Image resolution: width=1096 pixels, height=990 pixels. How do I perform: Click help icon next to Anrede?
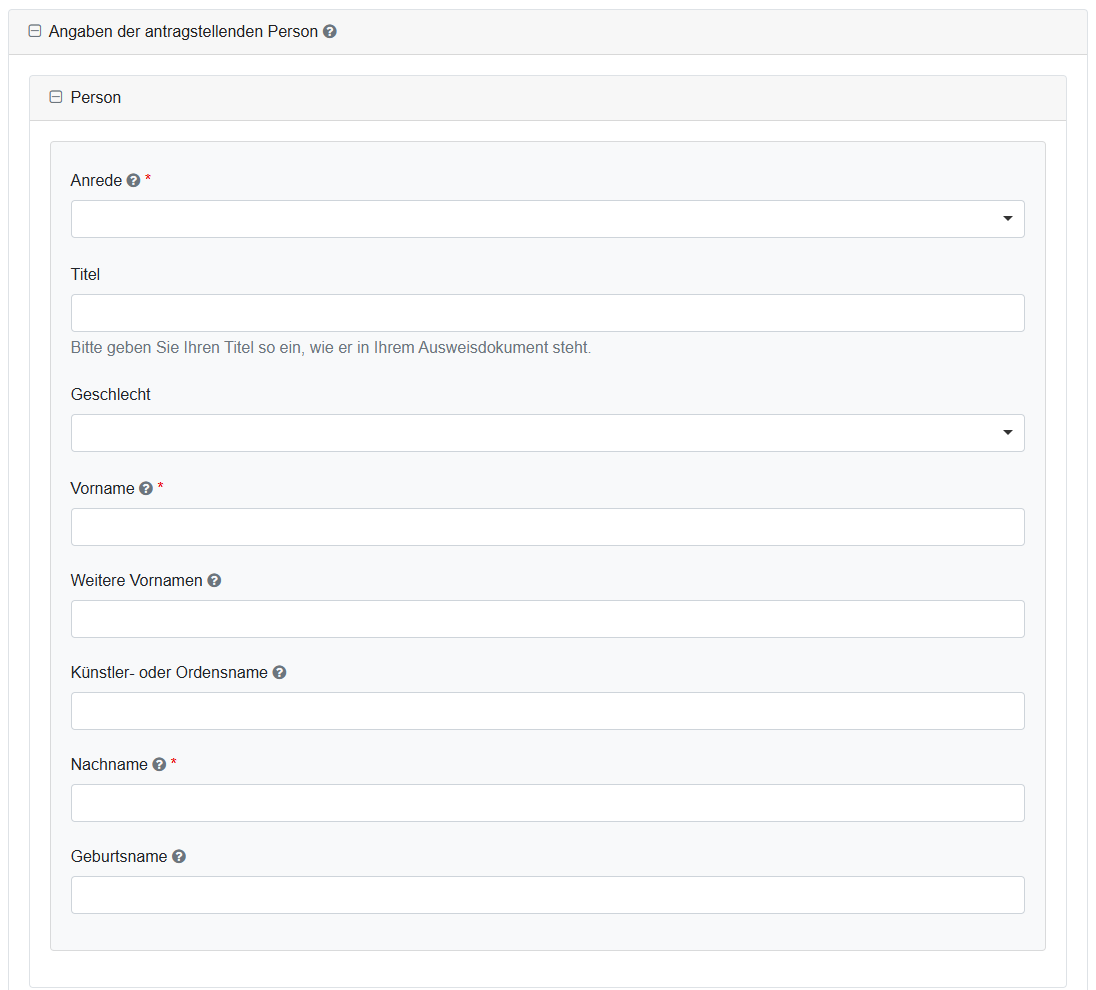pos(134,181)
